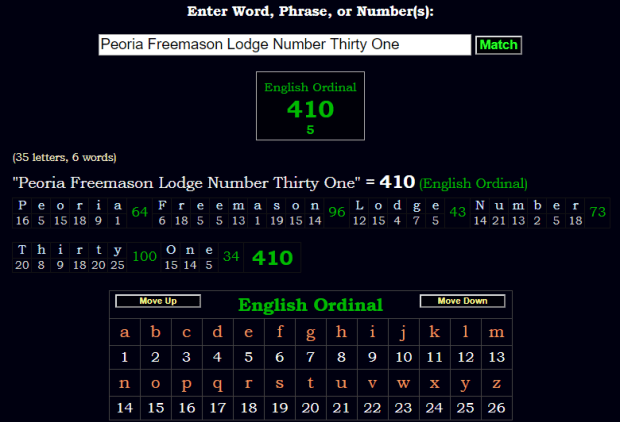This screenshot has height=422, width=620.
Task: Click letter 'g' in the cipher chart
Action: coord(311,333)
